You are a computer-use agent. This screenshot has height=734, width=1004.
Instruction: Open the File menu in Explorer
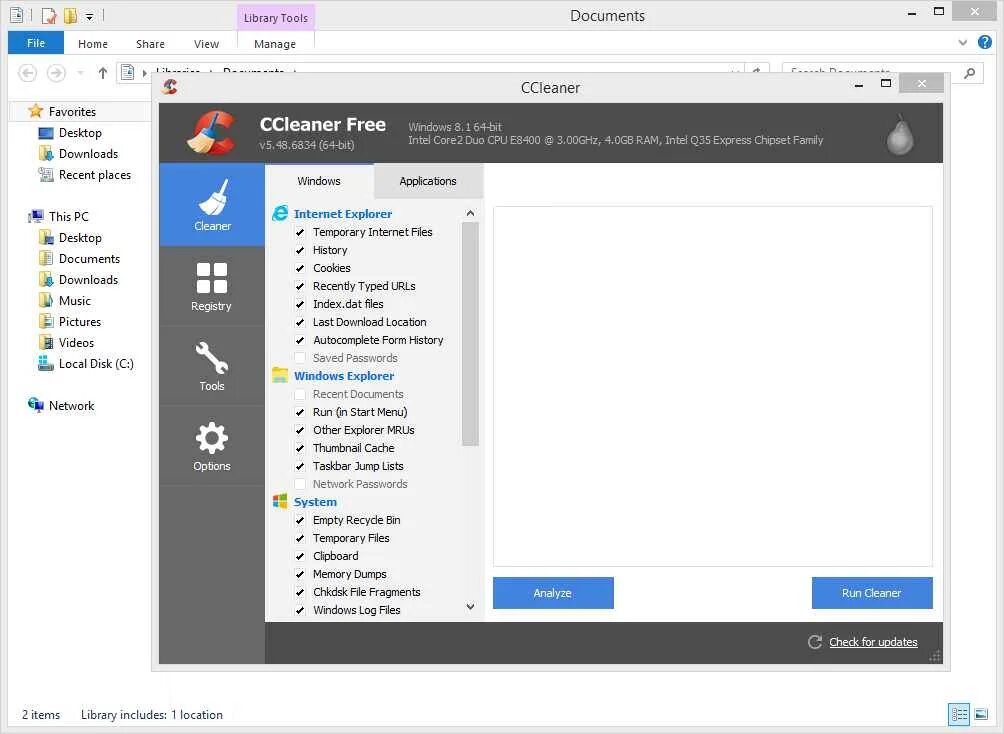(x=36, y=43)
